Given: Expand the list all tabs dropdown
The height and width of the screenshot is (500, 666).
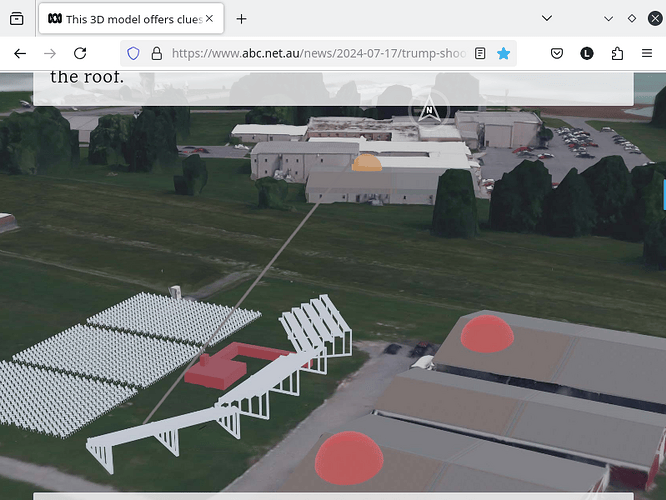Looking at the screenshot, I should pyautogui.click(x=547, y=19).
